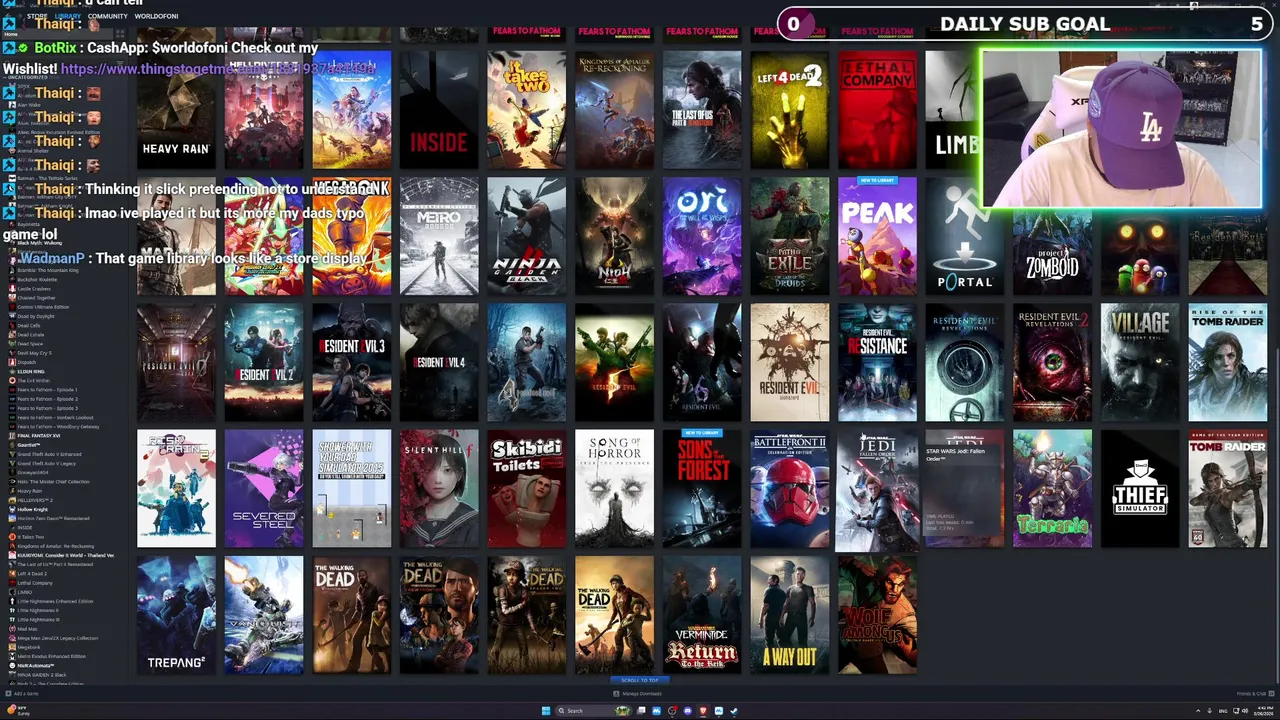Open the volume control in system tray
Viewport: 1280px width, 720px height.
(x=1245, y=711)
